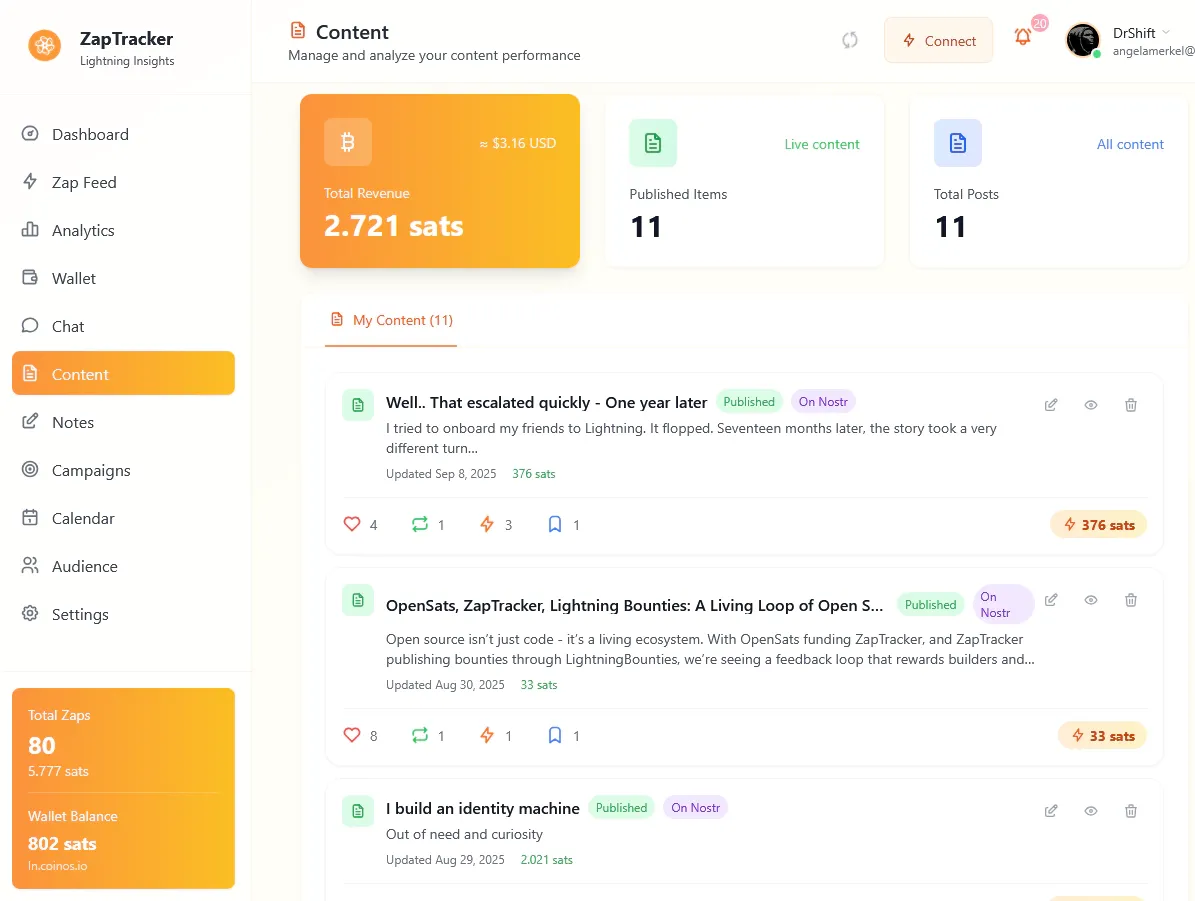Viewport: 1195px width, 901px height.
Task: Click the 376 sats badge
Action: (1098, 524)
